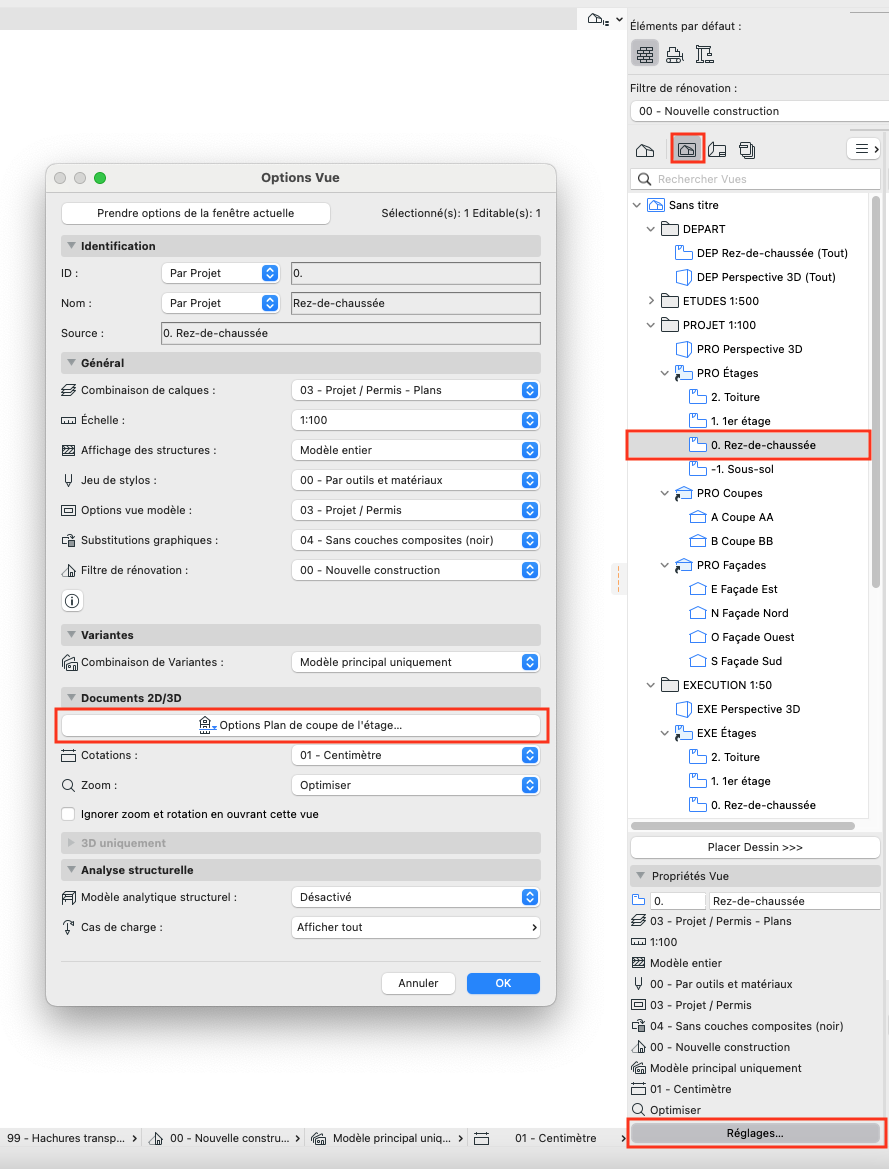Click the dimensions icon in bottom status bar
Viewport: 889px width, 1169px height.
(482, 1138)
